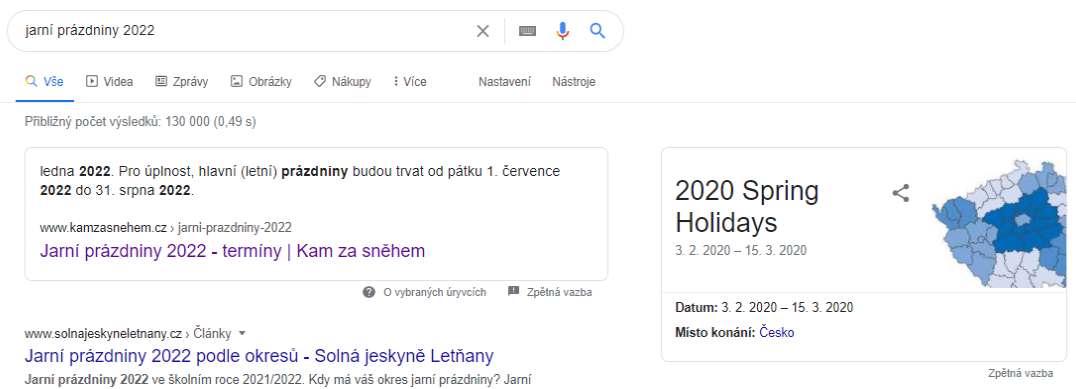Screen dimensions: 1076x389
Task: Expand arrow next to solnajeskyneletnany.cz Články
Action: (242, 333)
